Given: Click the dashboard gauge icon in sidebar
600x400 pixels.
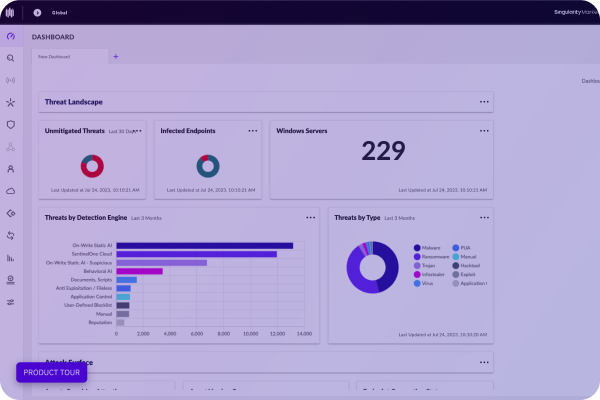Looking at the screenshot, I should pyautogui.click(x=10, y=37).
